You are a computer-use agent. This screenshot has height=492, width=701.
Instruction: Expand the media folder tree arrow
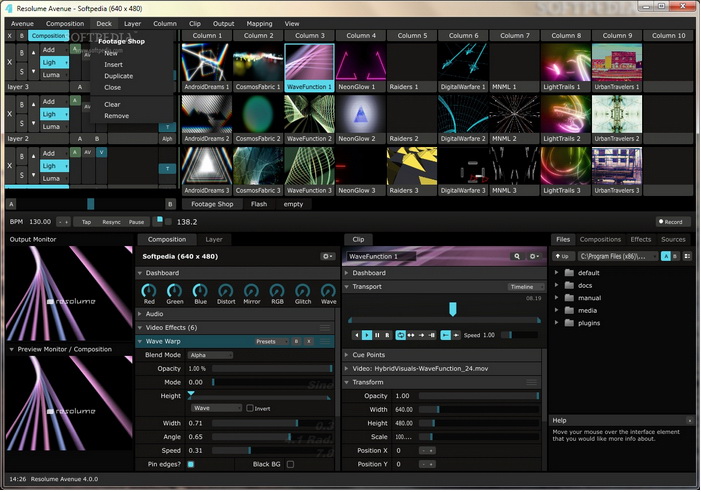557,310
